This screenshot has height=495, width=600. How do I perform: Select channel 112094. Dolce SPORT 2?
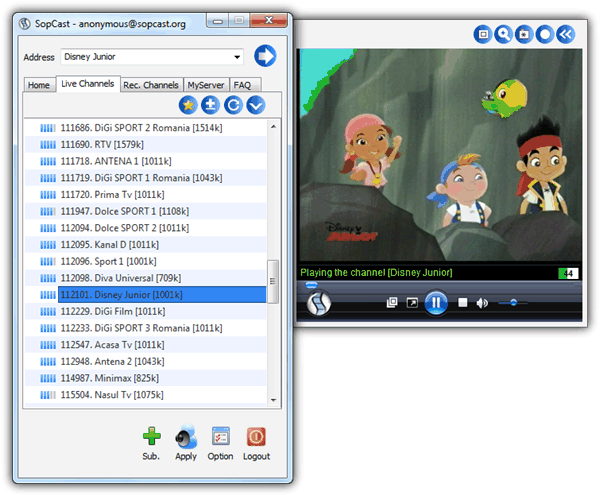point(145,228)
